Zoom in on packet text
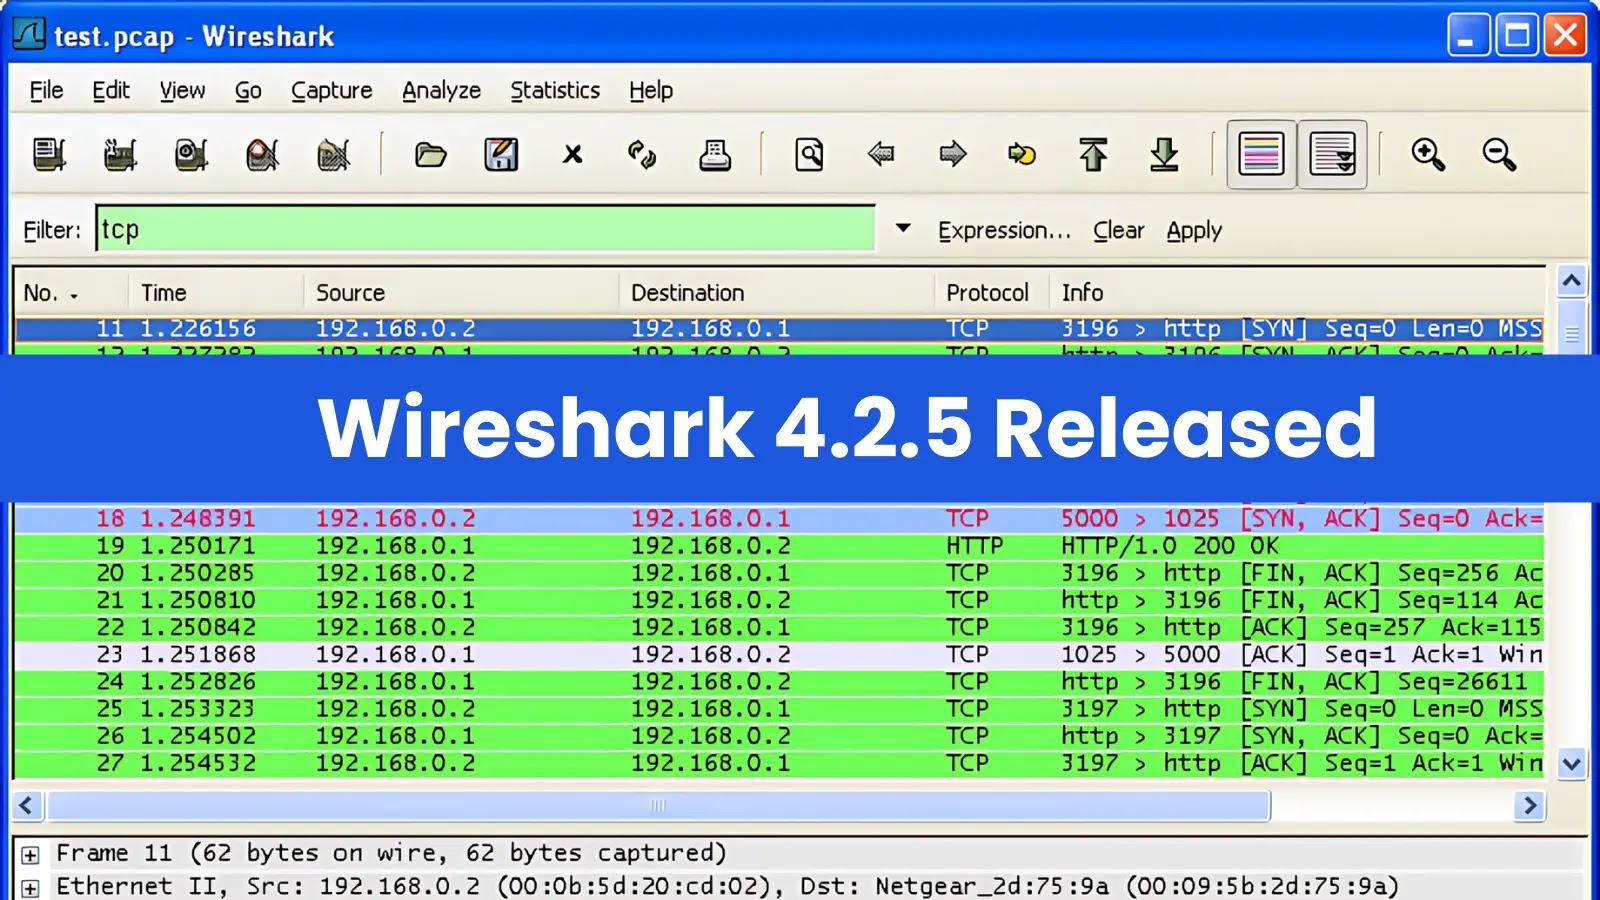This screenshot has height=900, width=1600. (1428, 155)
